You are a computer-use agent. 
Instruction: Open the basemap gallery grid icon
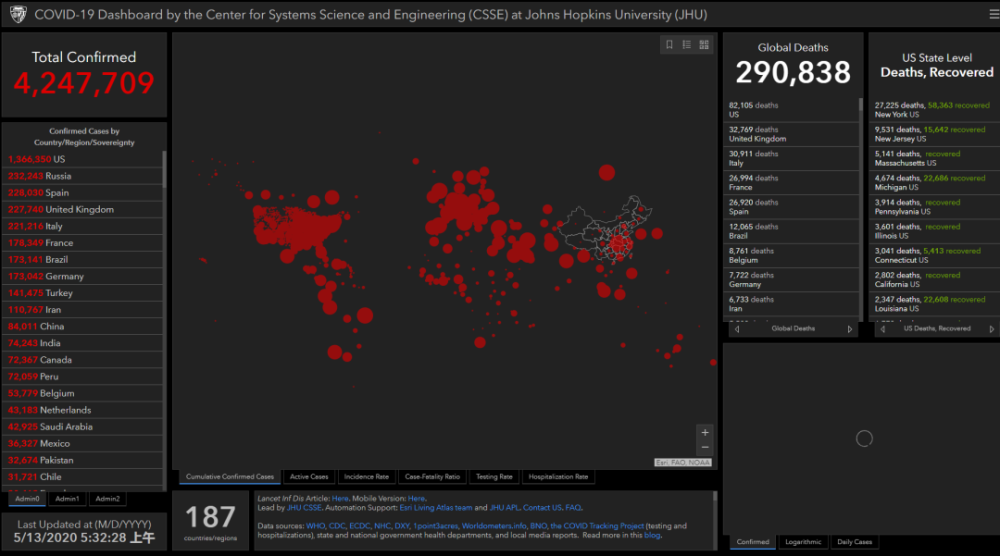[704, 45]
